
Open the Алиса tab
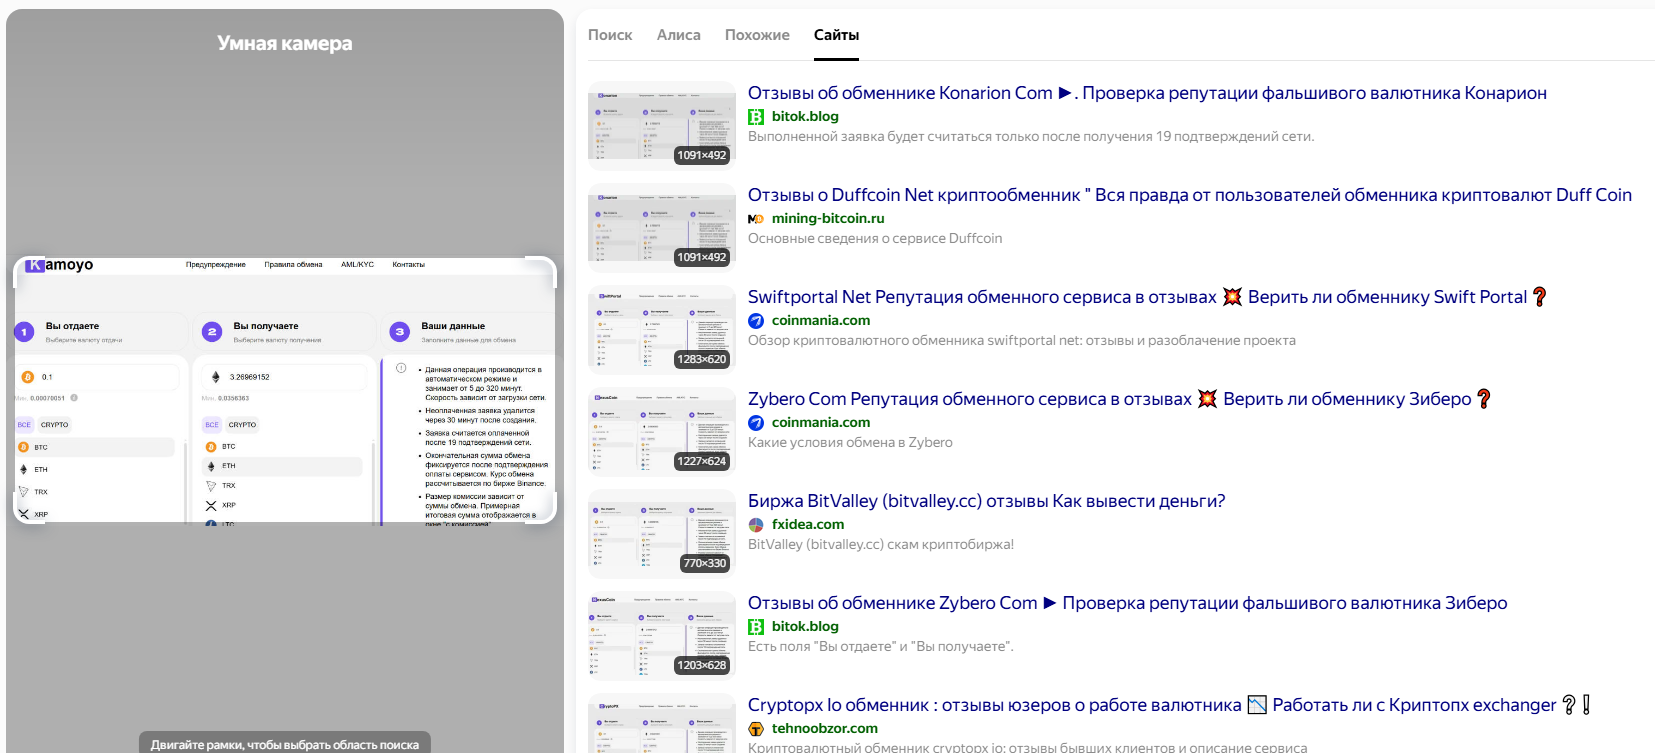pos(678,35)
